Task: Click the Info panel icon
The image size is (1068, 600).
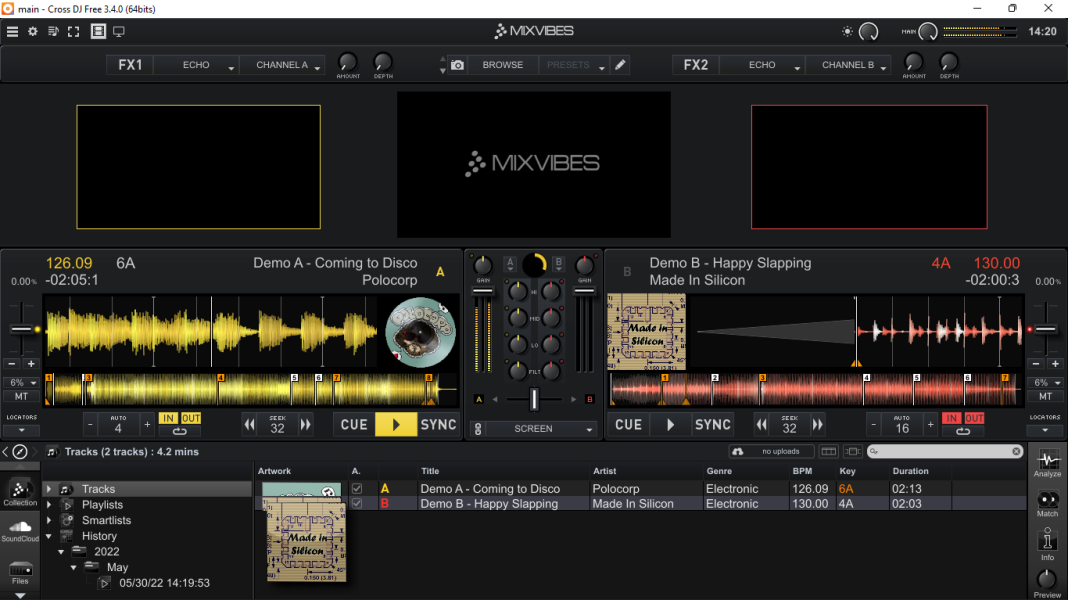Action: coord(1047,545)
